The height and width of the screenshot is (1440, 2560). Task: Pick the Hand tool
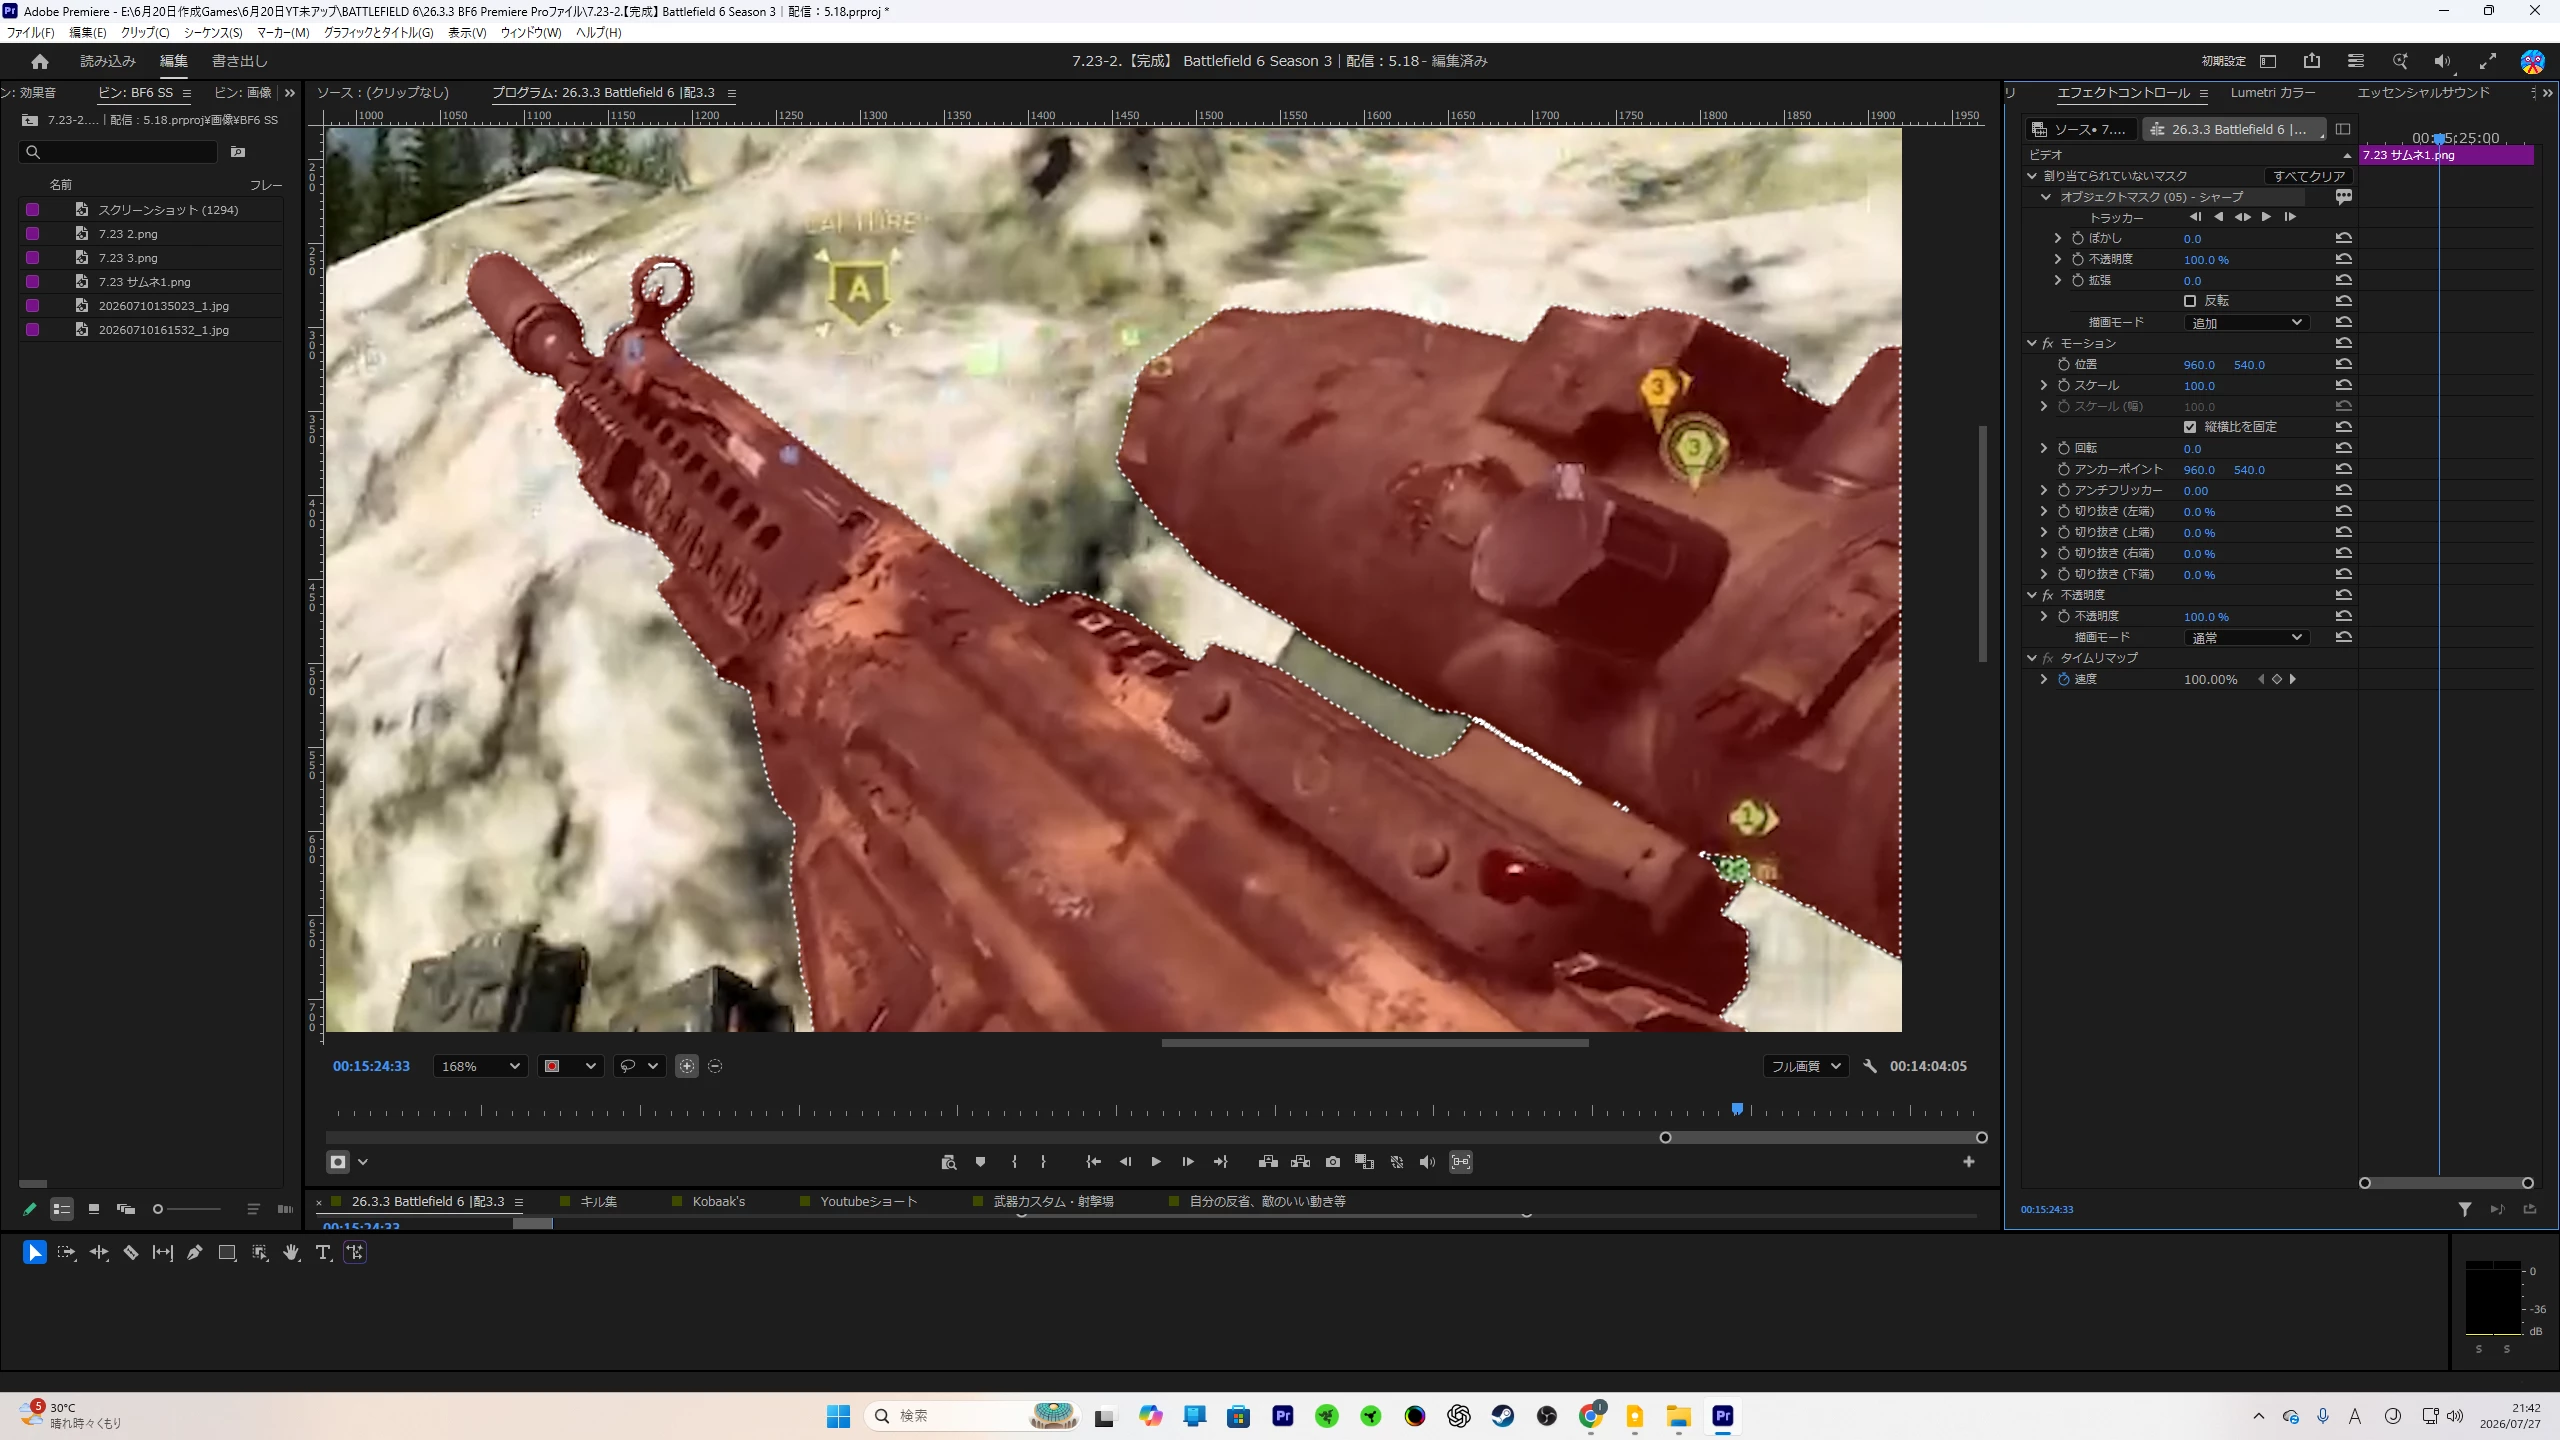coord(291,1252)
